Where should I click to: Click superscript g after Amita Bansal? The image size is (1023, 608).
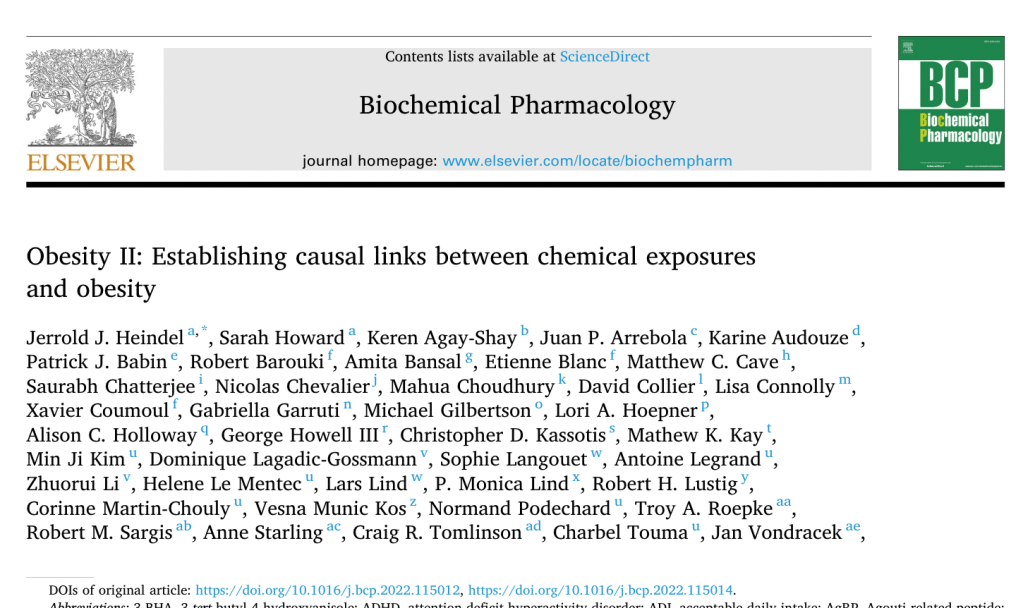click(x=470, y=355)
